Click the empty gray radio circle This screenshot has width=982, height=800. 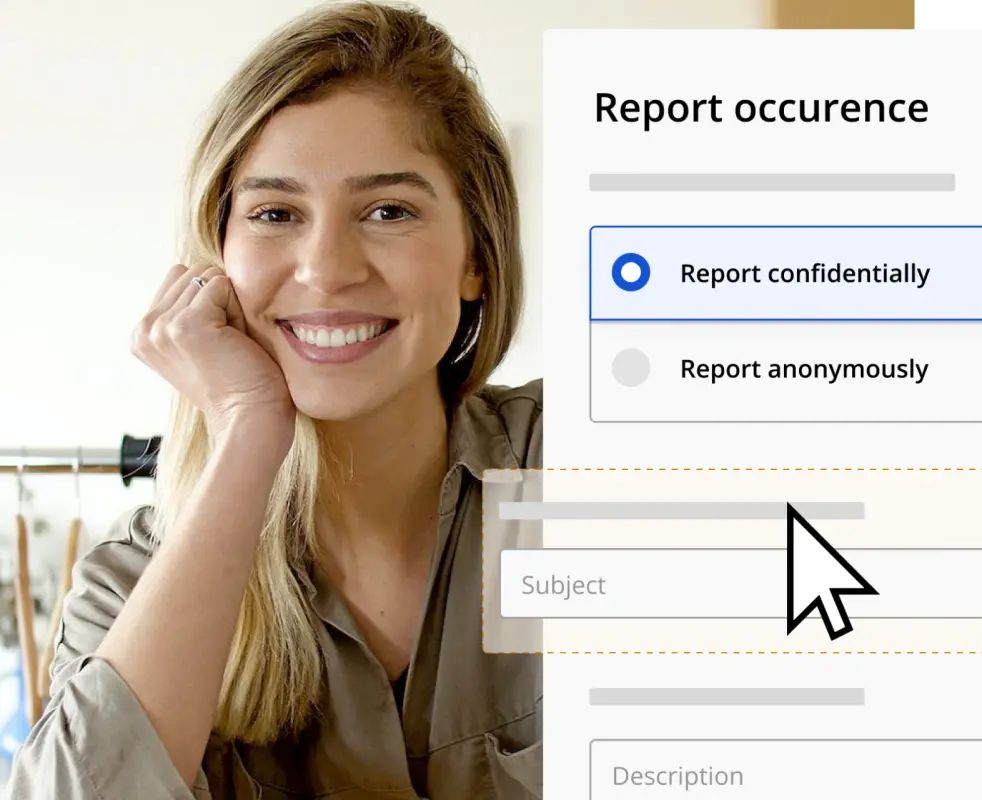631,368
